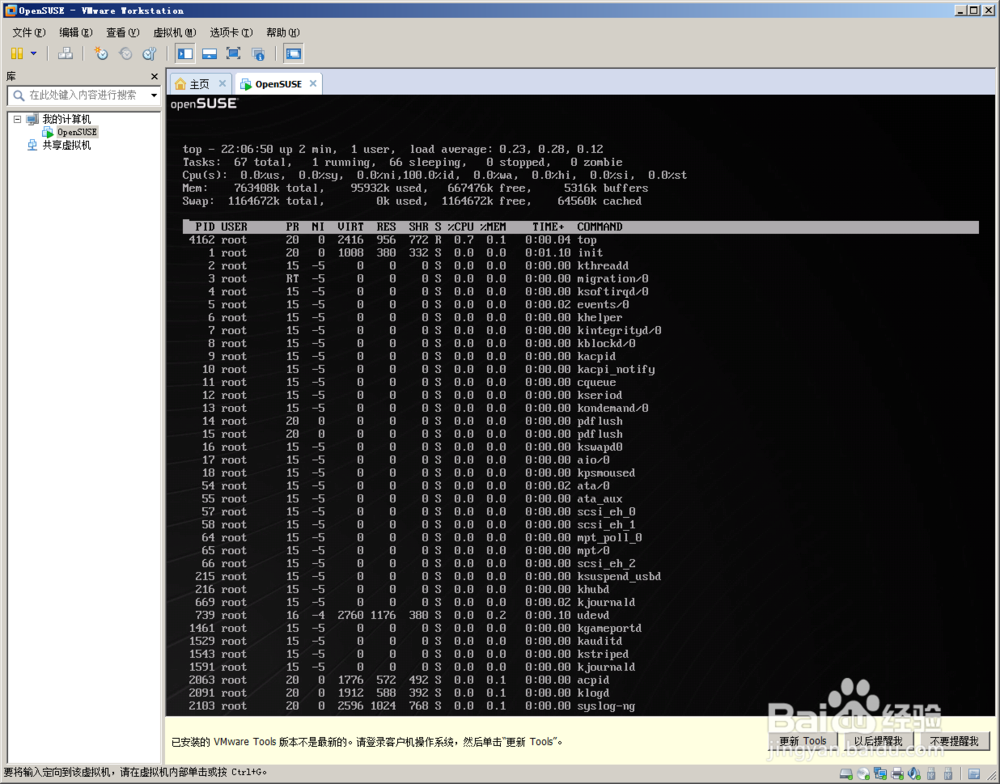Click the 更新 Tools button
1000x784 pixels.
(802, 741)
